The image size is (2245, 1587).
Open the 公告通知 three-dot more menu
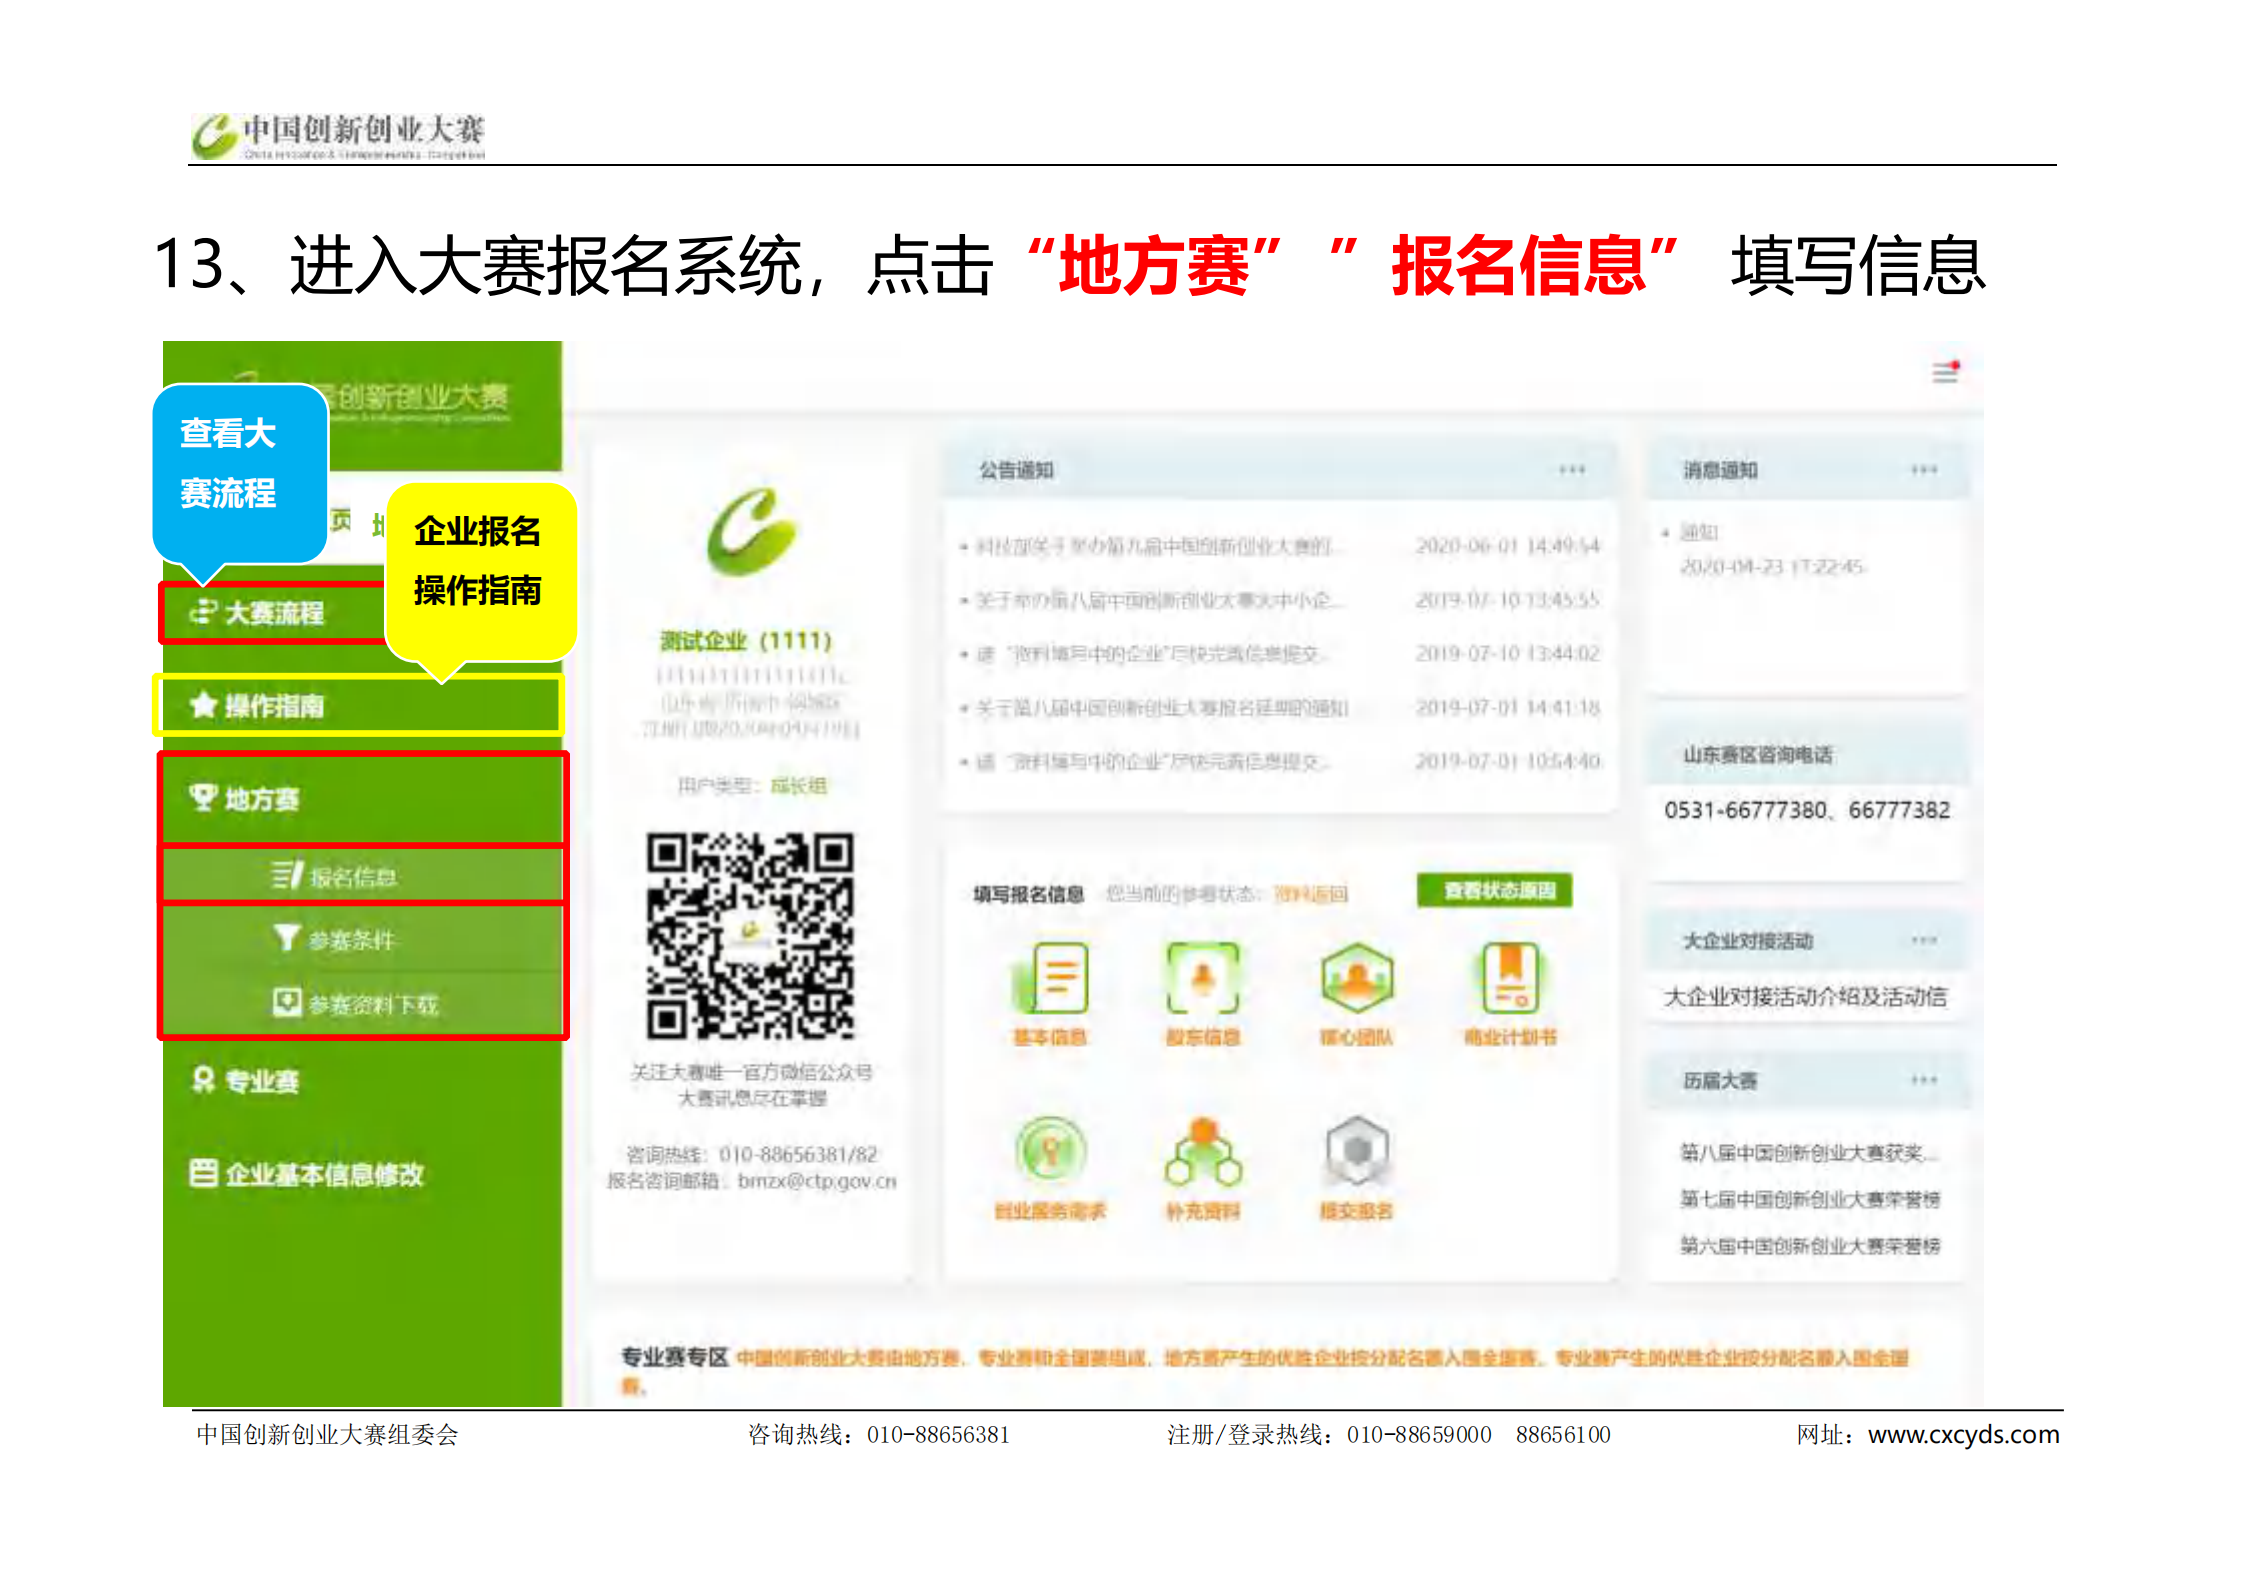1571,470
